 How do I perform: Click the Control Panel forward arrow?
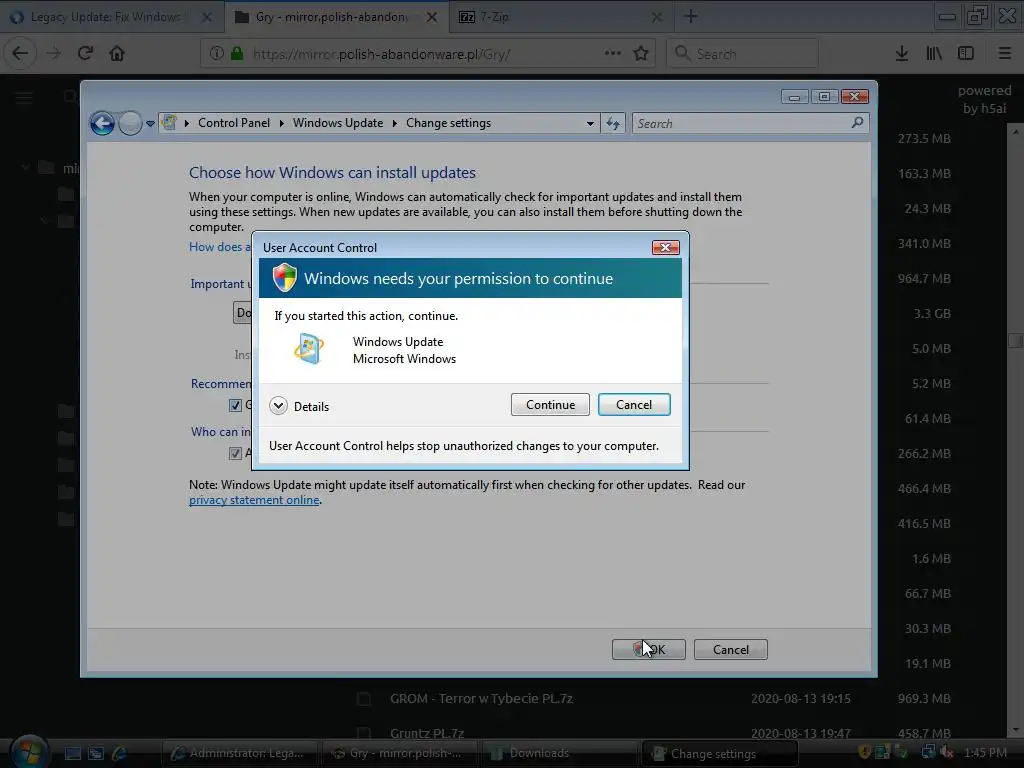(130, 123)
